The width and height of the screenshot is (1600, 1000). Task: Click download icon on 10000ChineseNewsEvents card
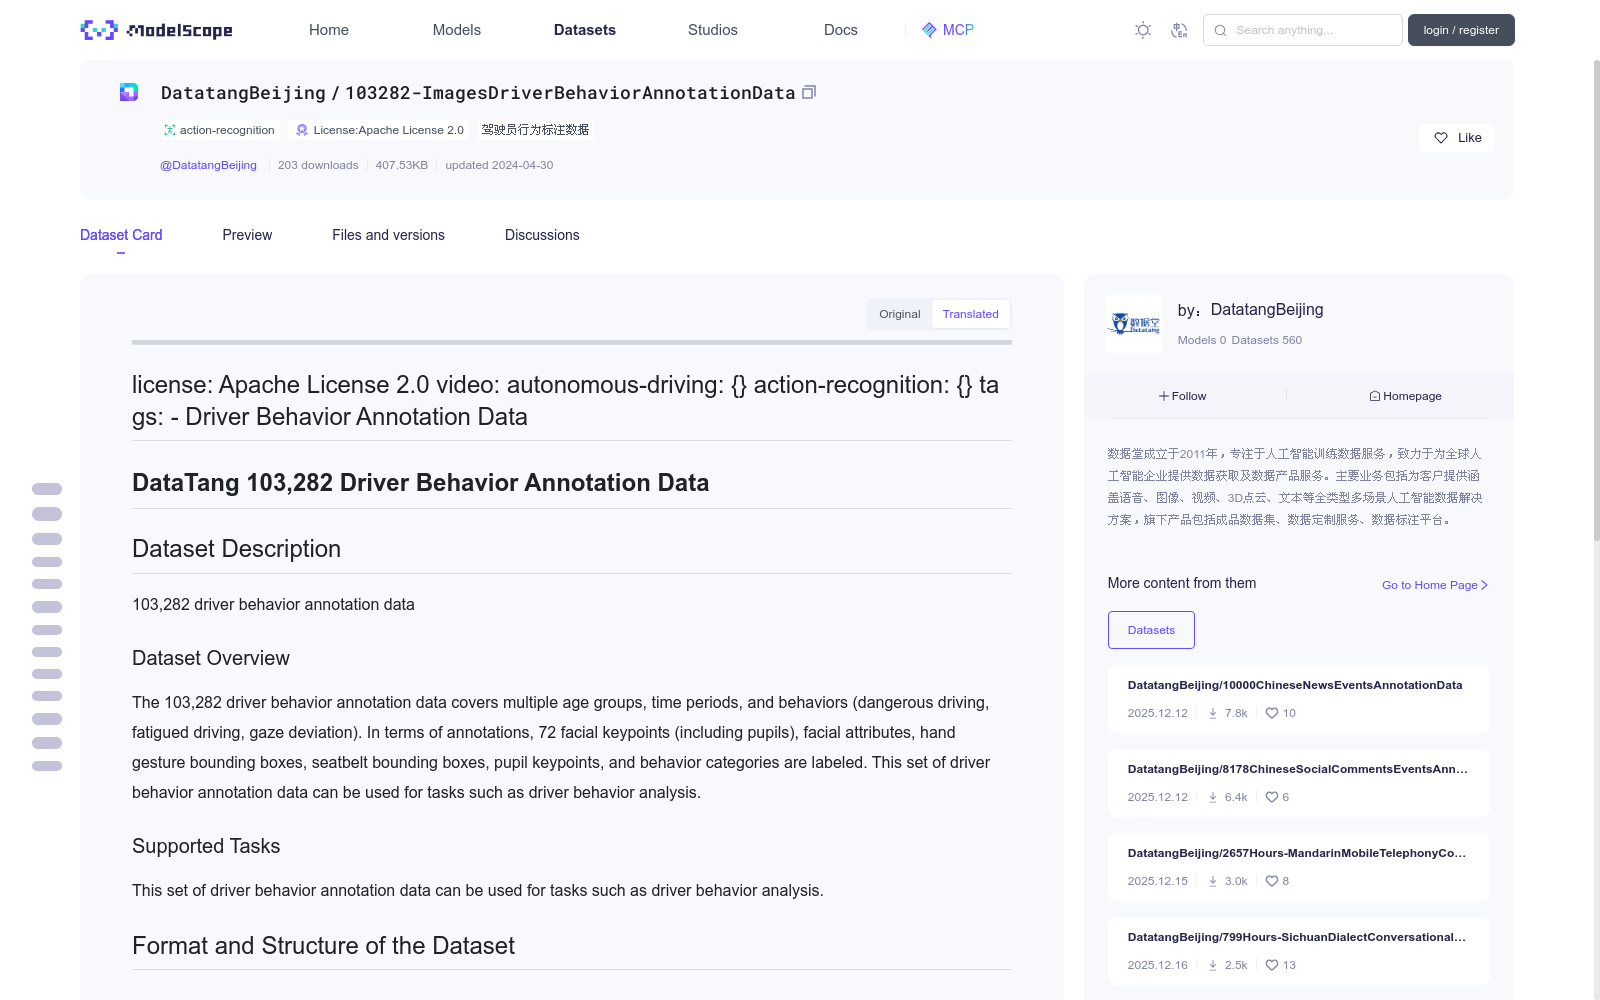(x=1213, y=713)
